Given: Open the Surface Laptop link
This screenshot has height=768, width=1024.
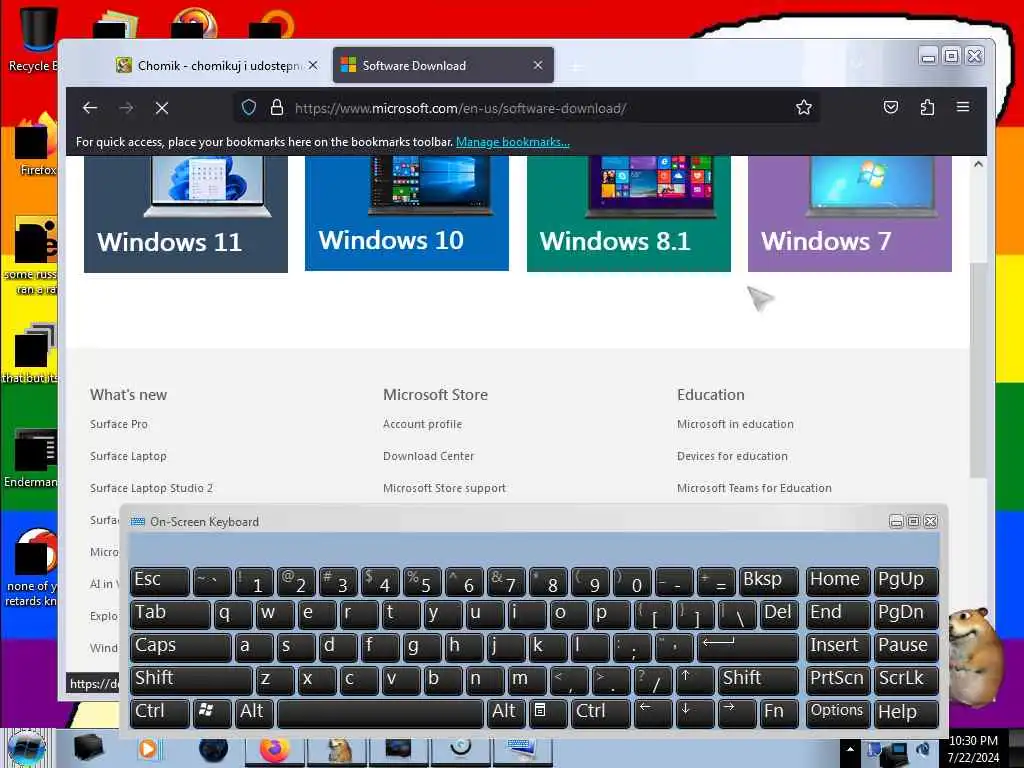Looking at the screenshot, I should 128,456.
